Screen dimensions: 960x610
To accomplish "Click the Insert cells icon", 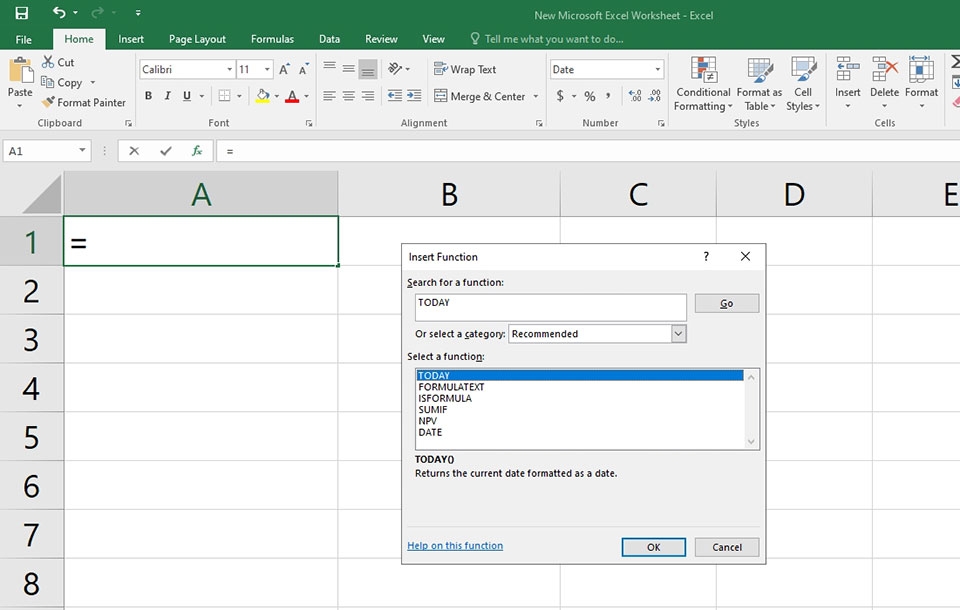I will coord(847,69).
